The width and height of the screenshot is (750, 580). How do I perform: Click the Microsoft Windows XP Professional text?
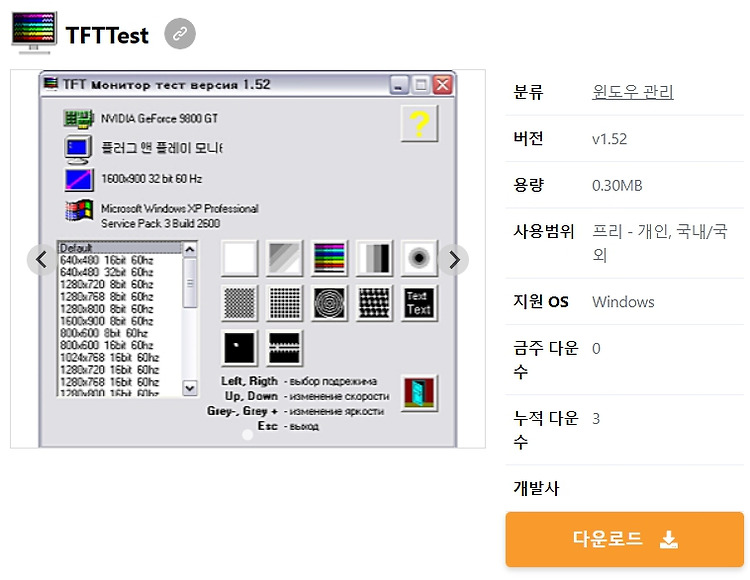pyautogui.click(x=179, y=208)
